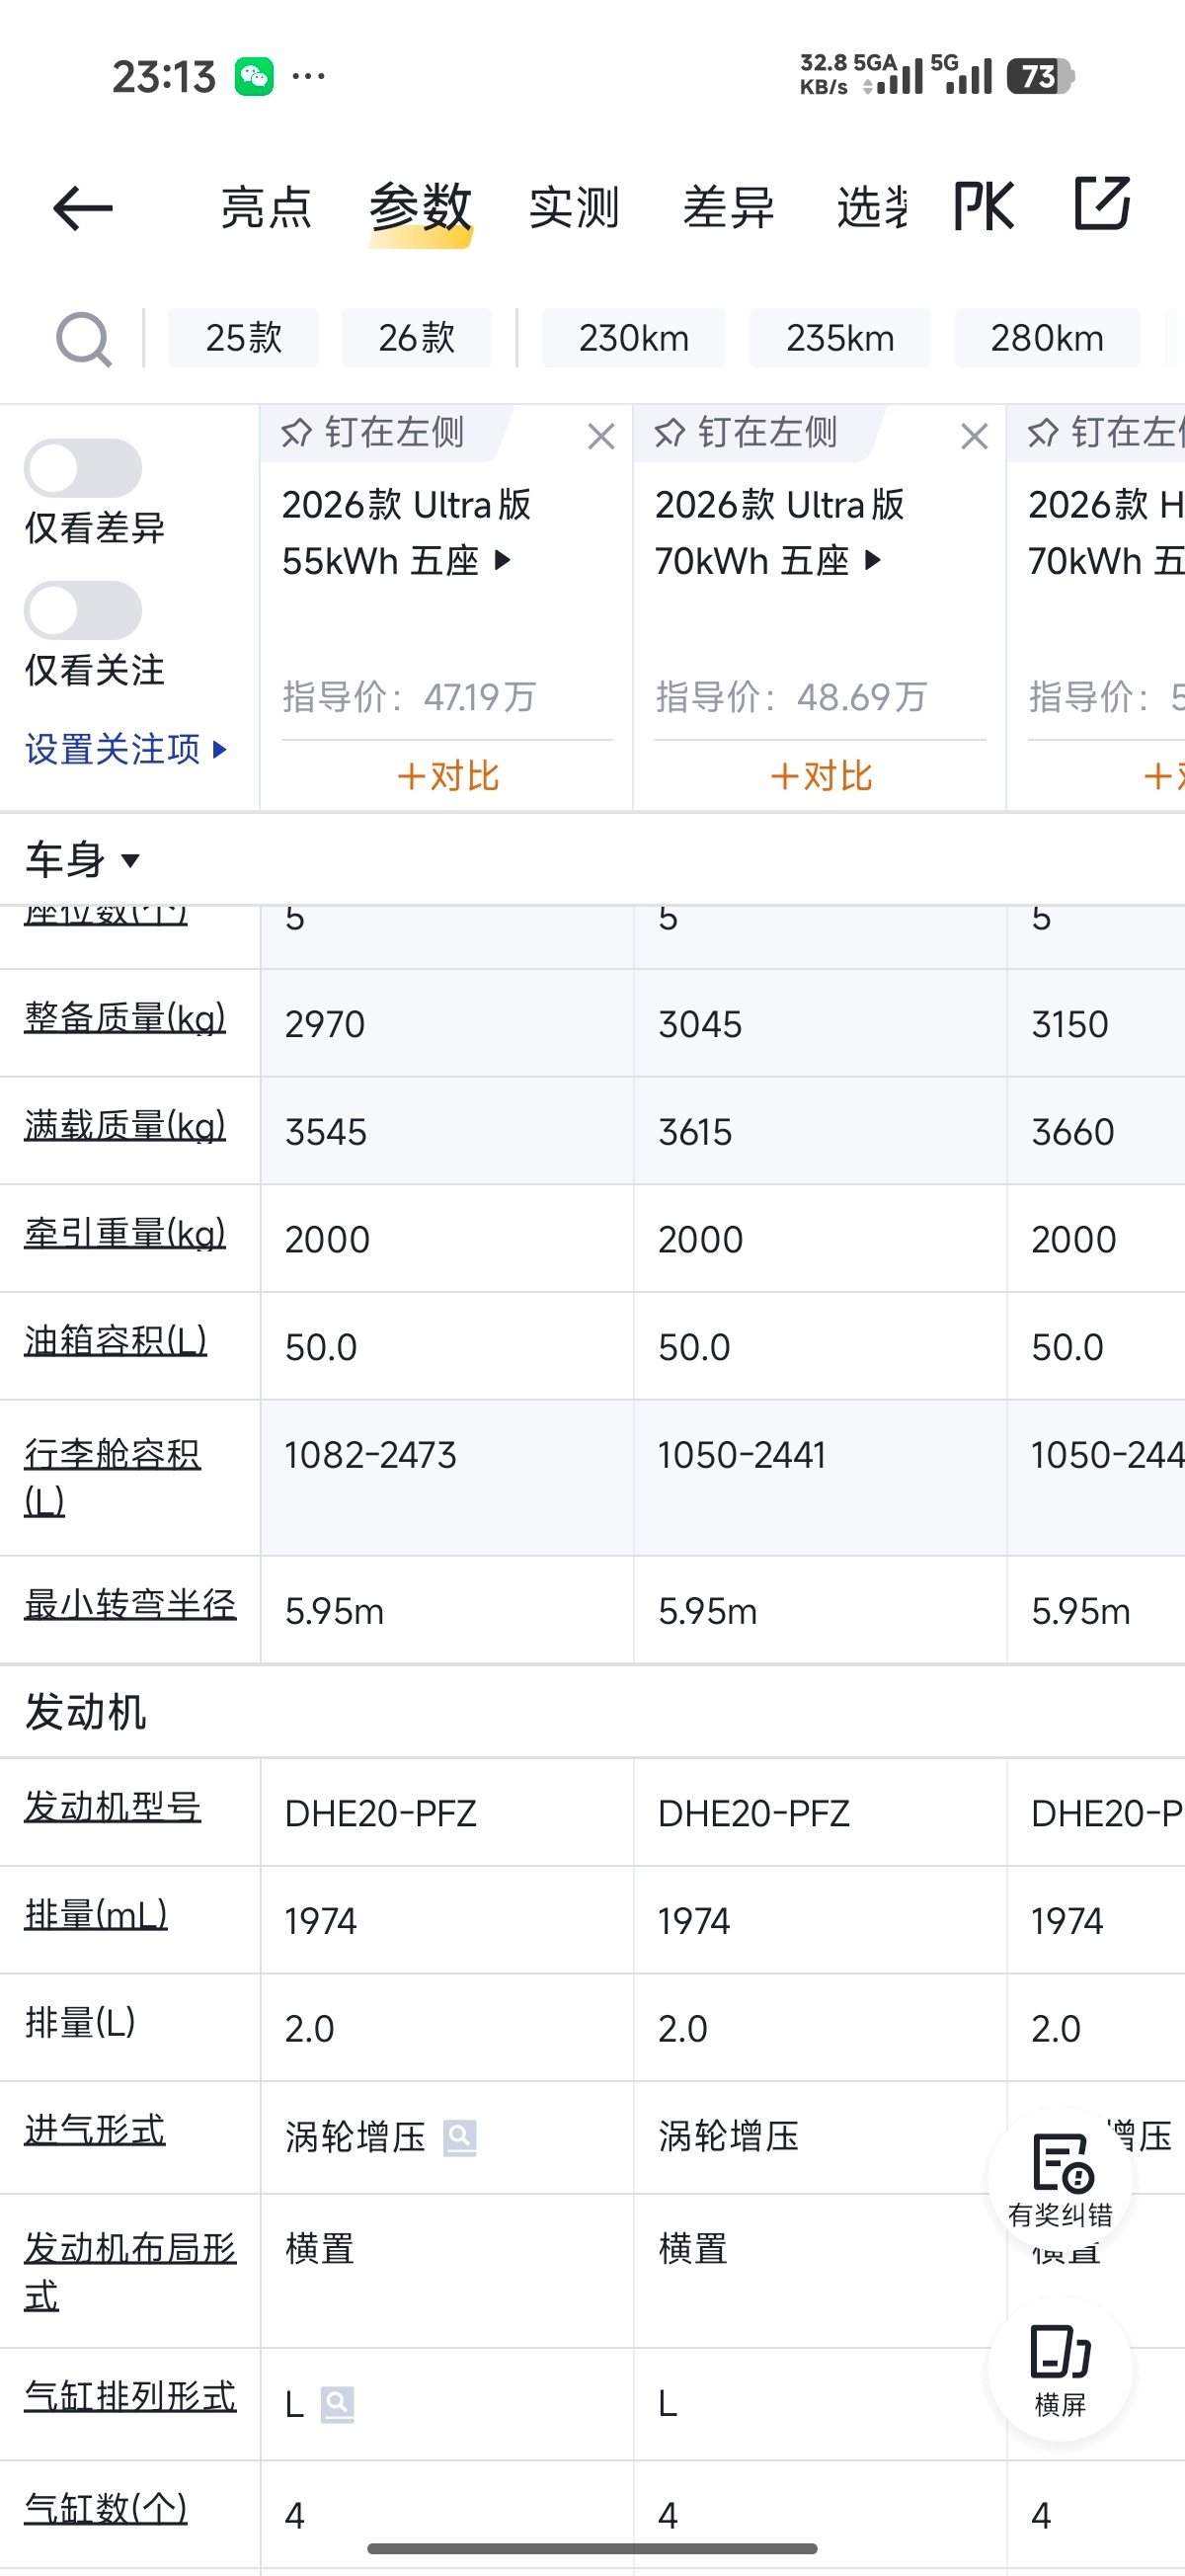Open the share icon at top right
This screenshot has width=1185, height=2576.
1102,204
